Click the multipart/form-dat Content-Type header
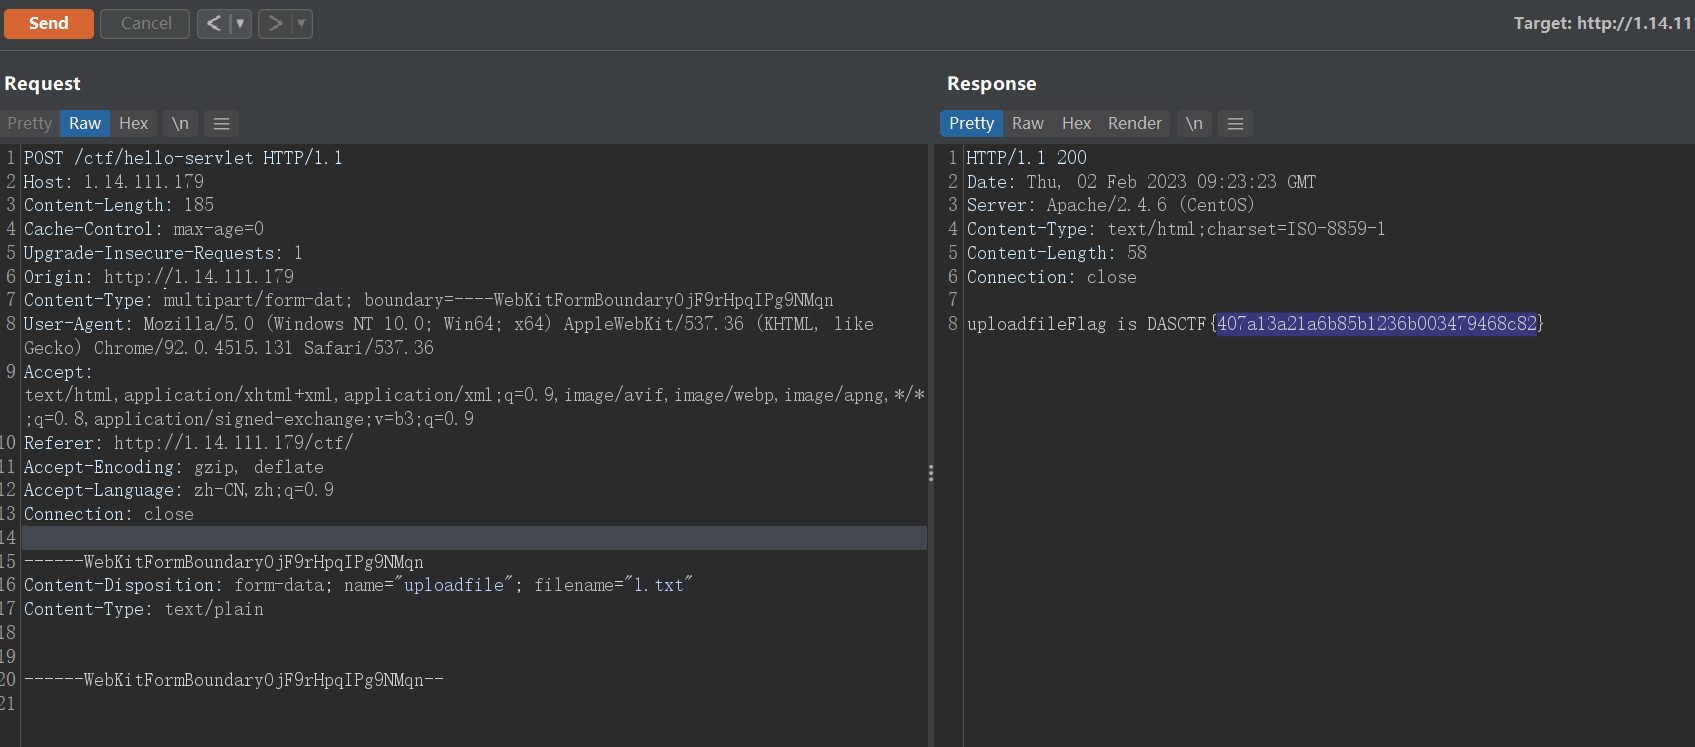 428,300
